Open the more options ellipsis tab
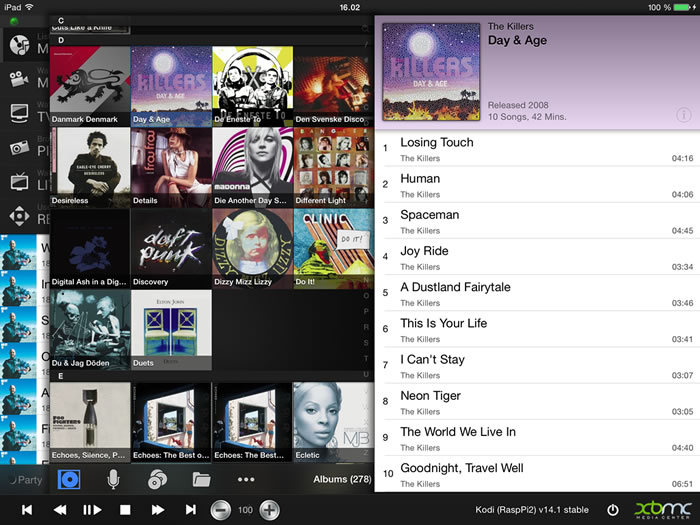The width and height of the screenshot is (700, 525). pyautogui.click(x=246, y=479)
